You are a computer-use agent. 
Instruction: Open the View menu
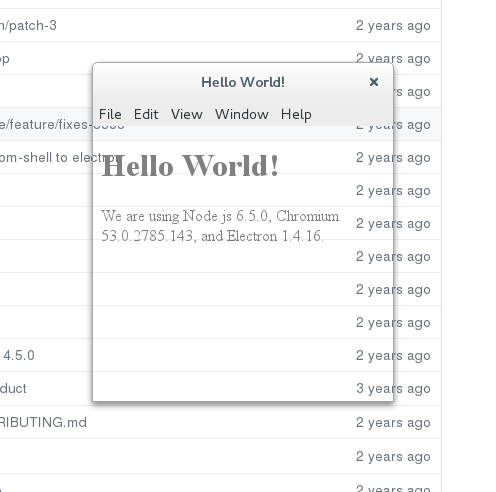[x=186, y=114]
